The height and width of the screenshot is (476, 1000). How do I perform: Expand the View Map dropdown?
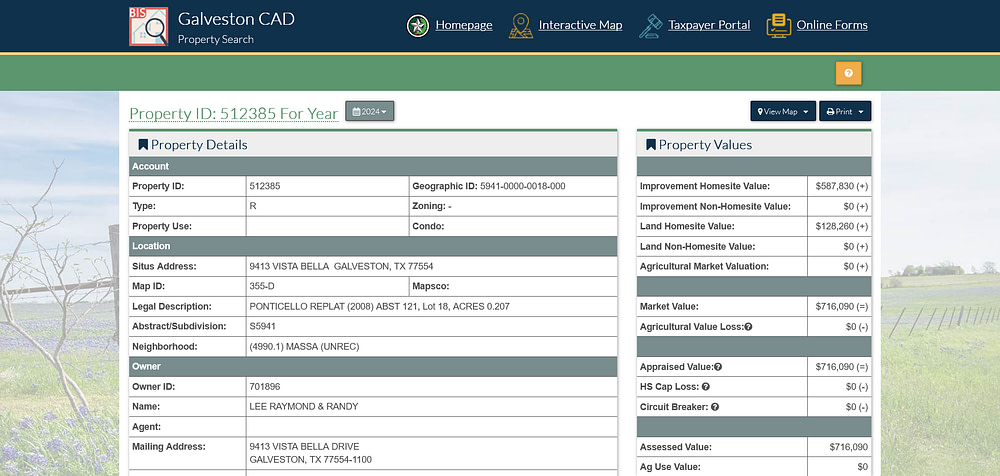[783, 111]
